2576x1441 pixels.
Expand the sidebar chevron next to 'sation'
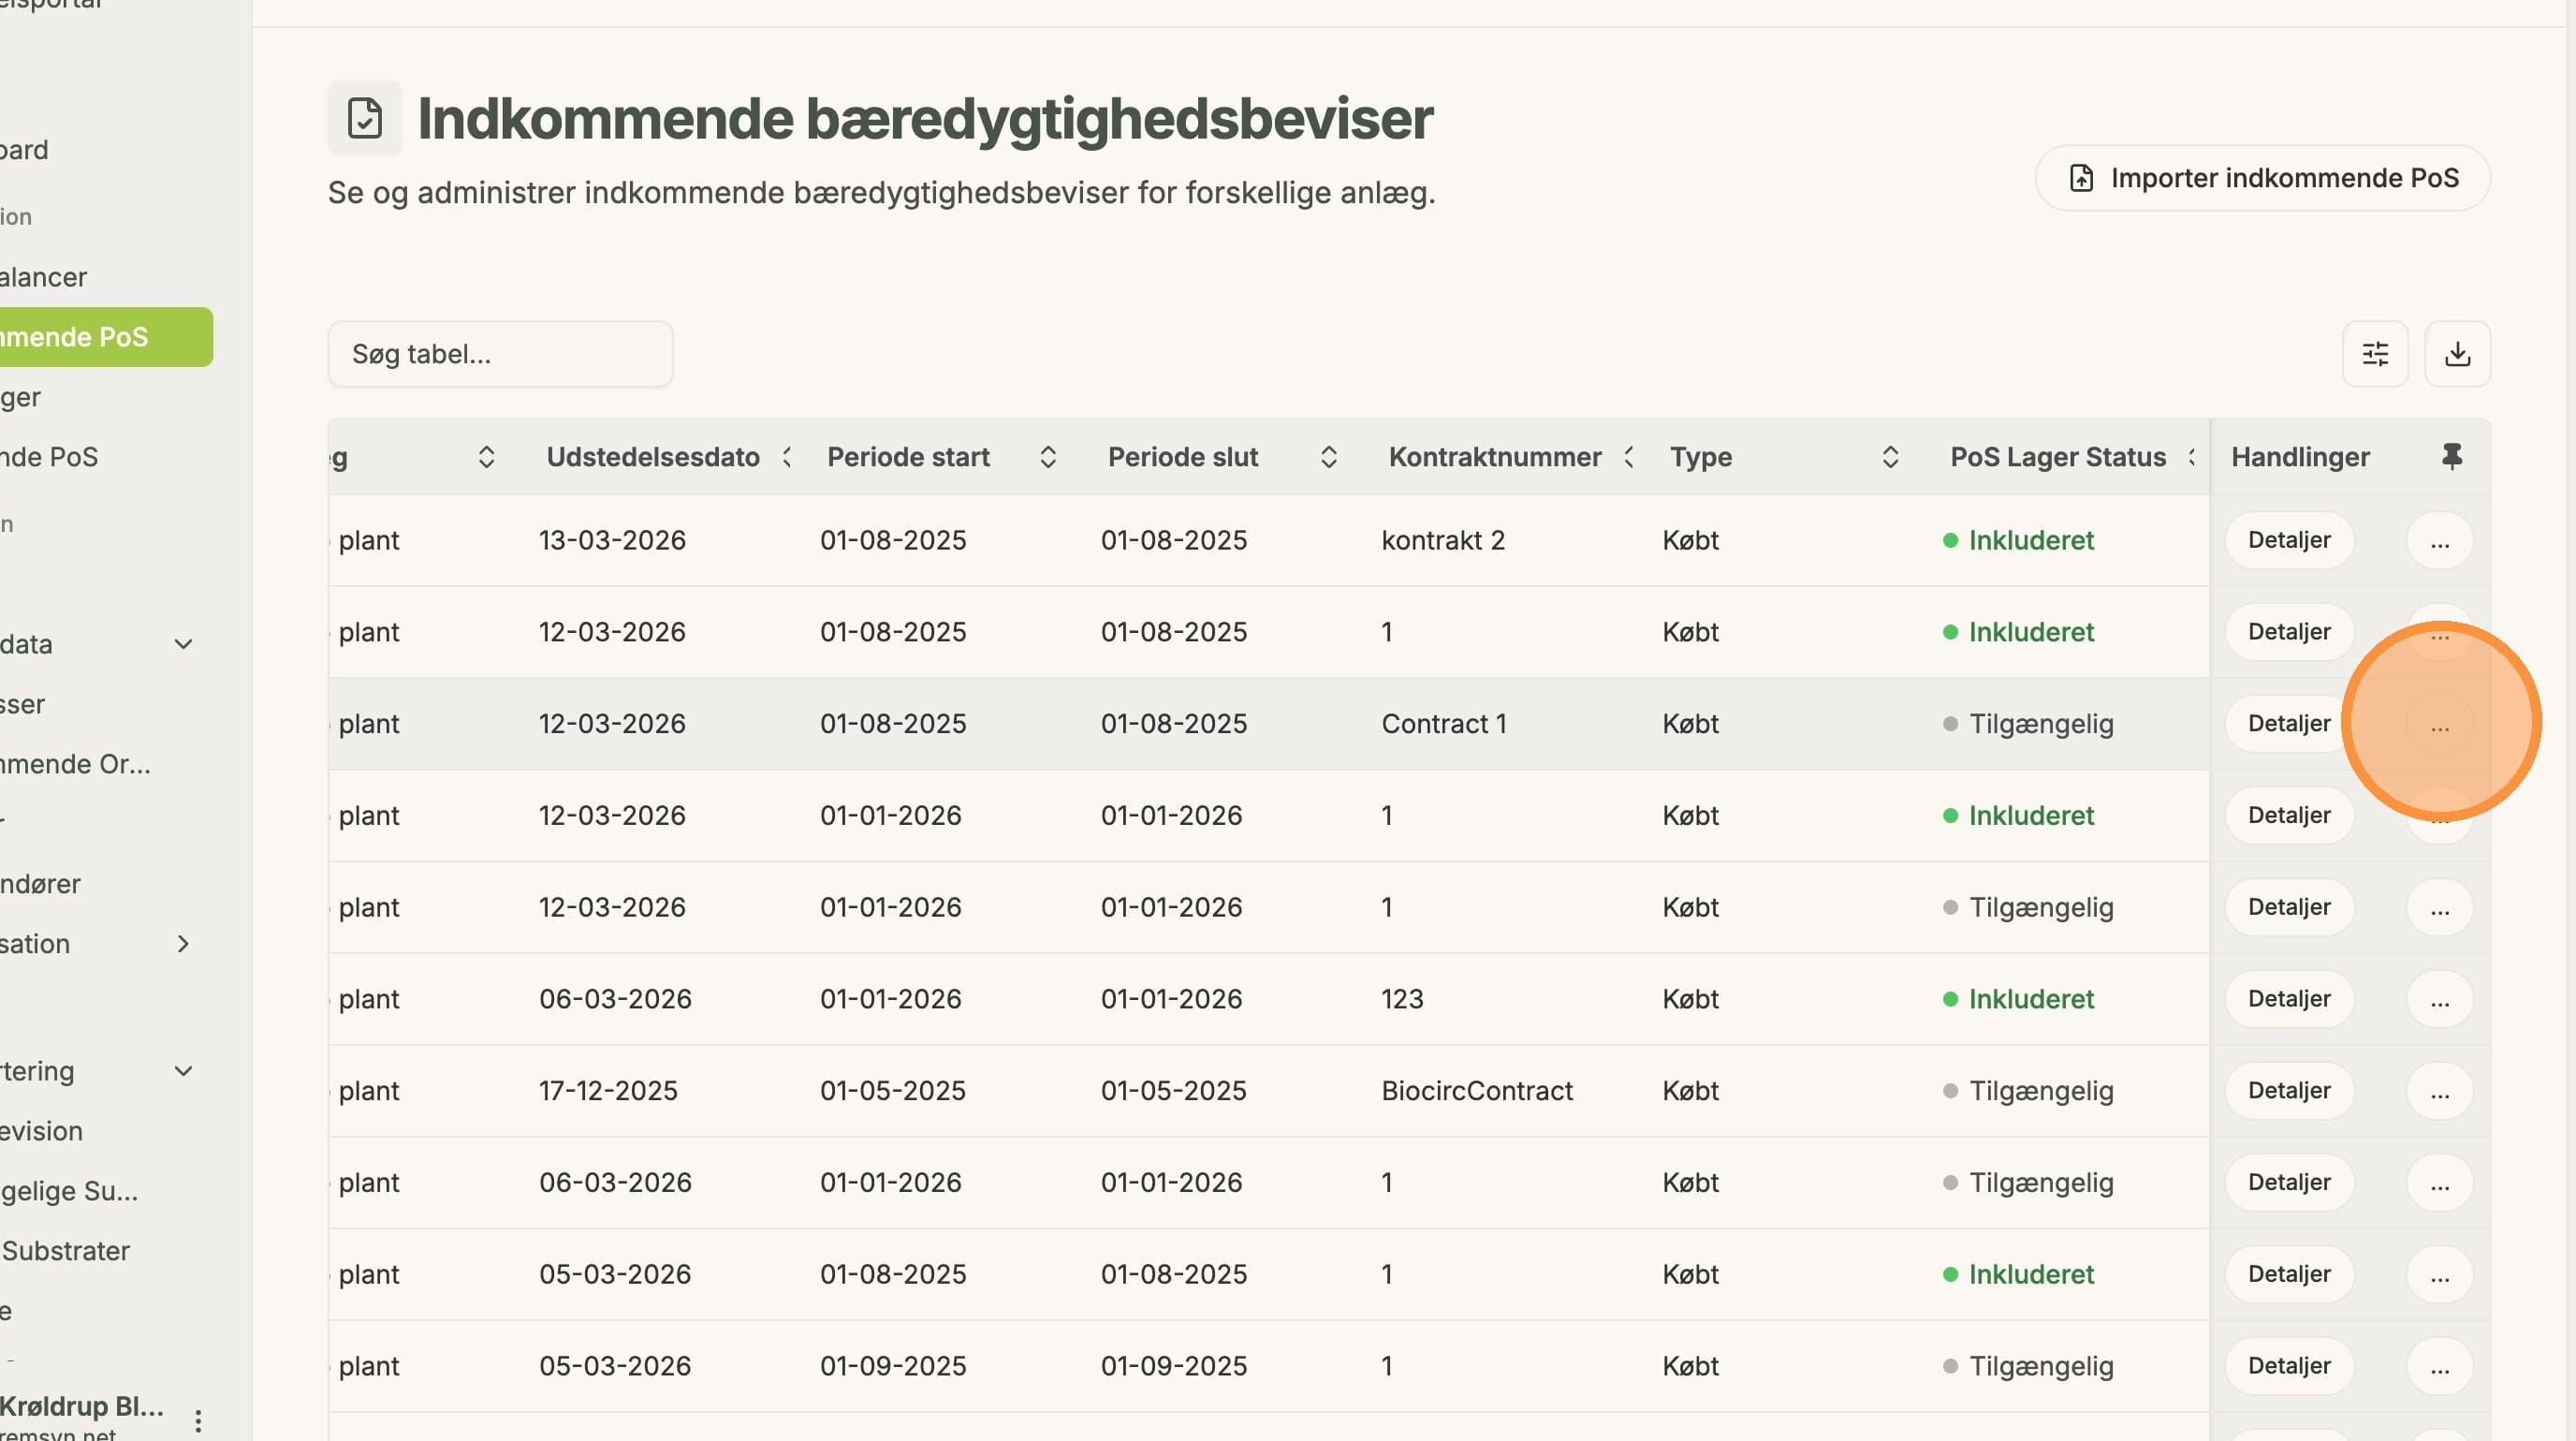tap(183, 944)
